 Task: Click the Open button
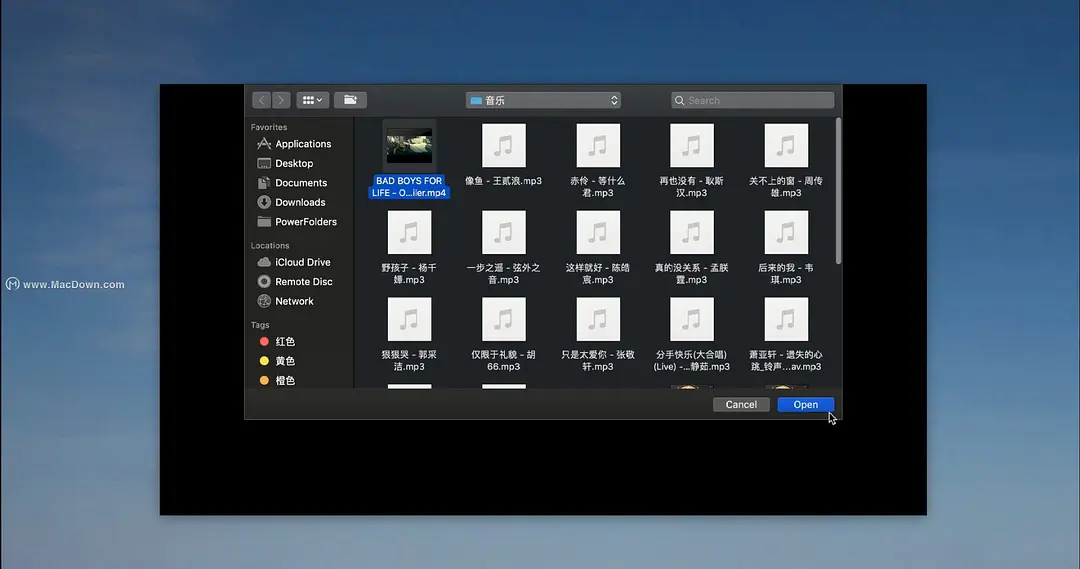tap(805, 404)
